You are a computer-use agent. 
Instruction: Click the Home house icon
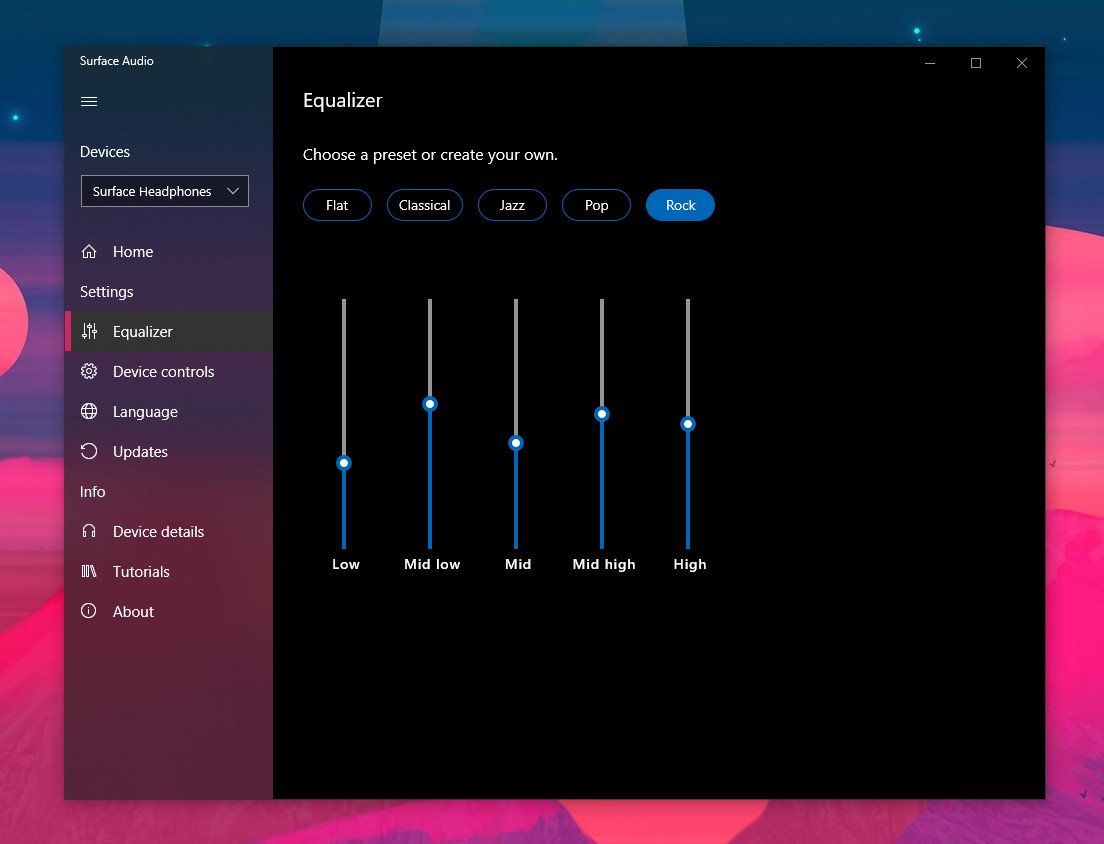[89, 251]
